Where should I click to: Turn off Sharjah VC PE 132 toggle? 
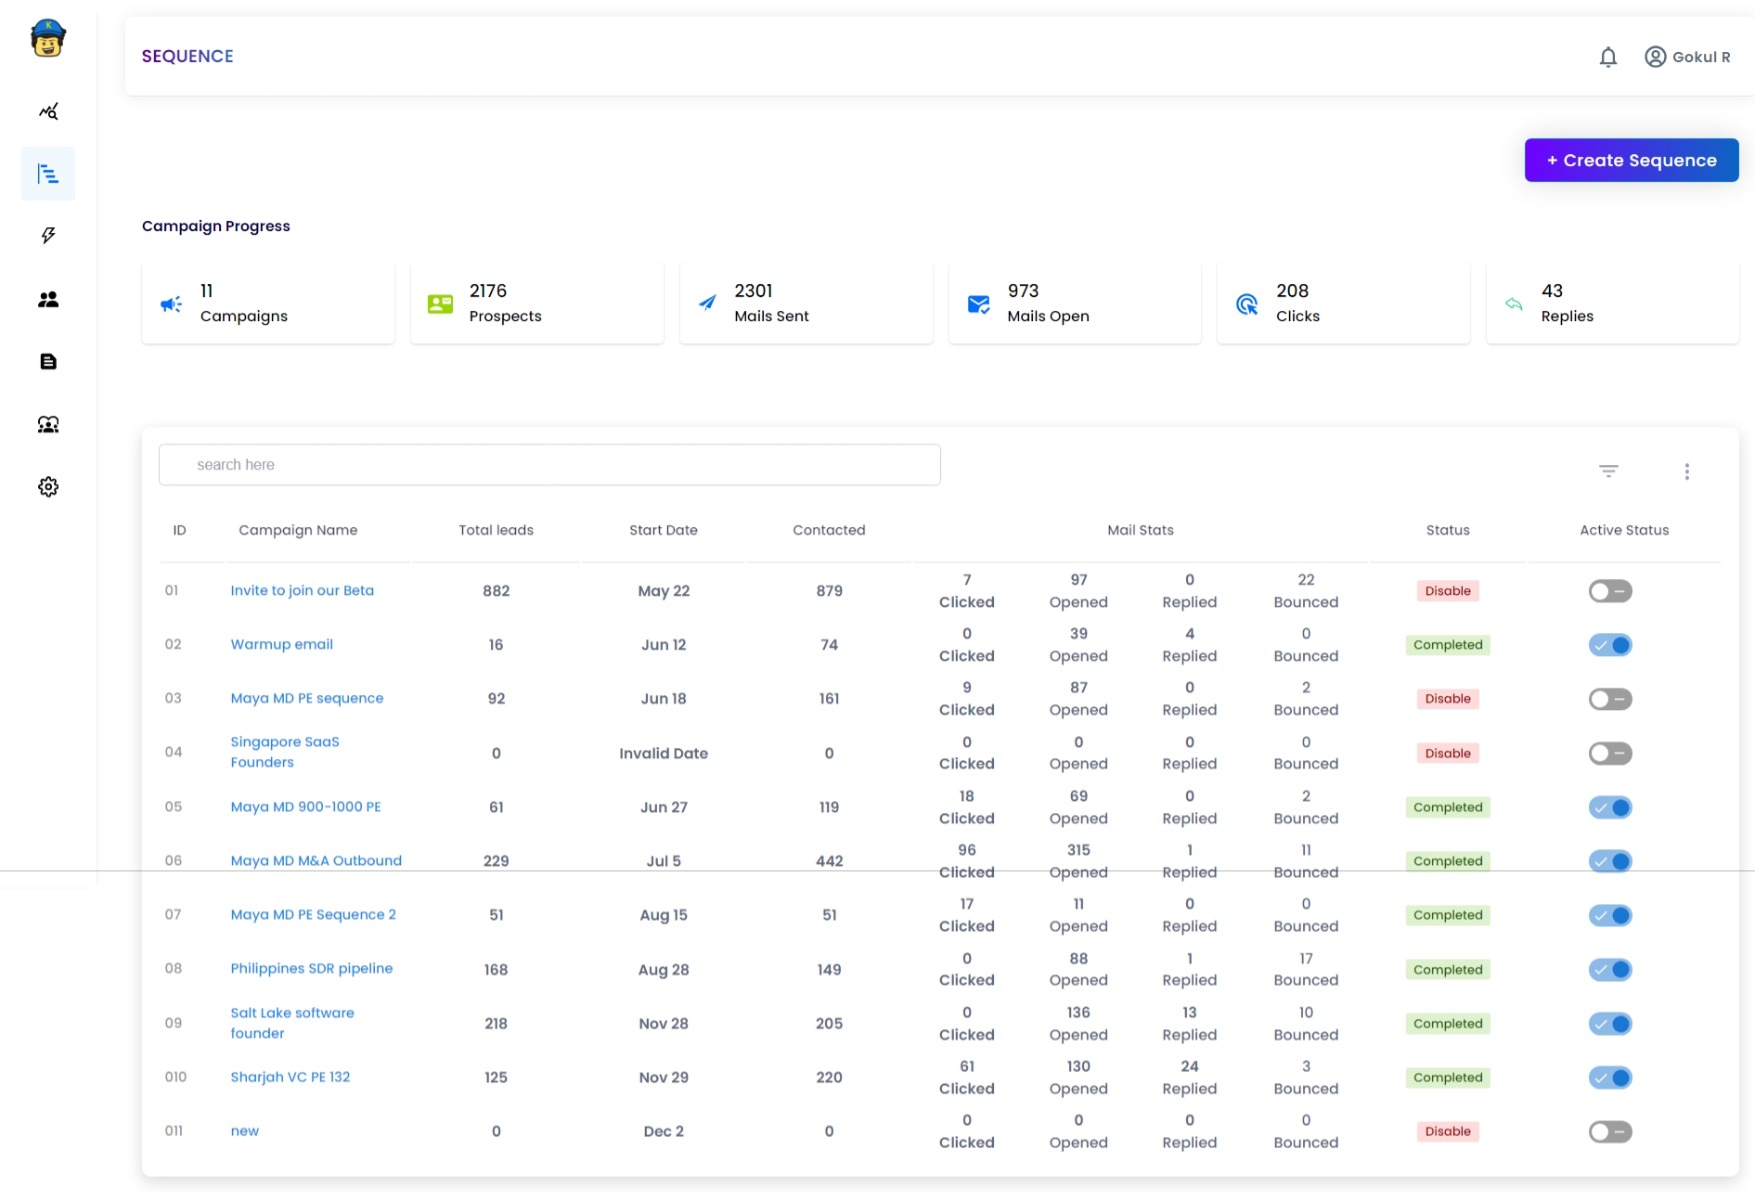(x=1609, y=1077)
